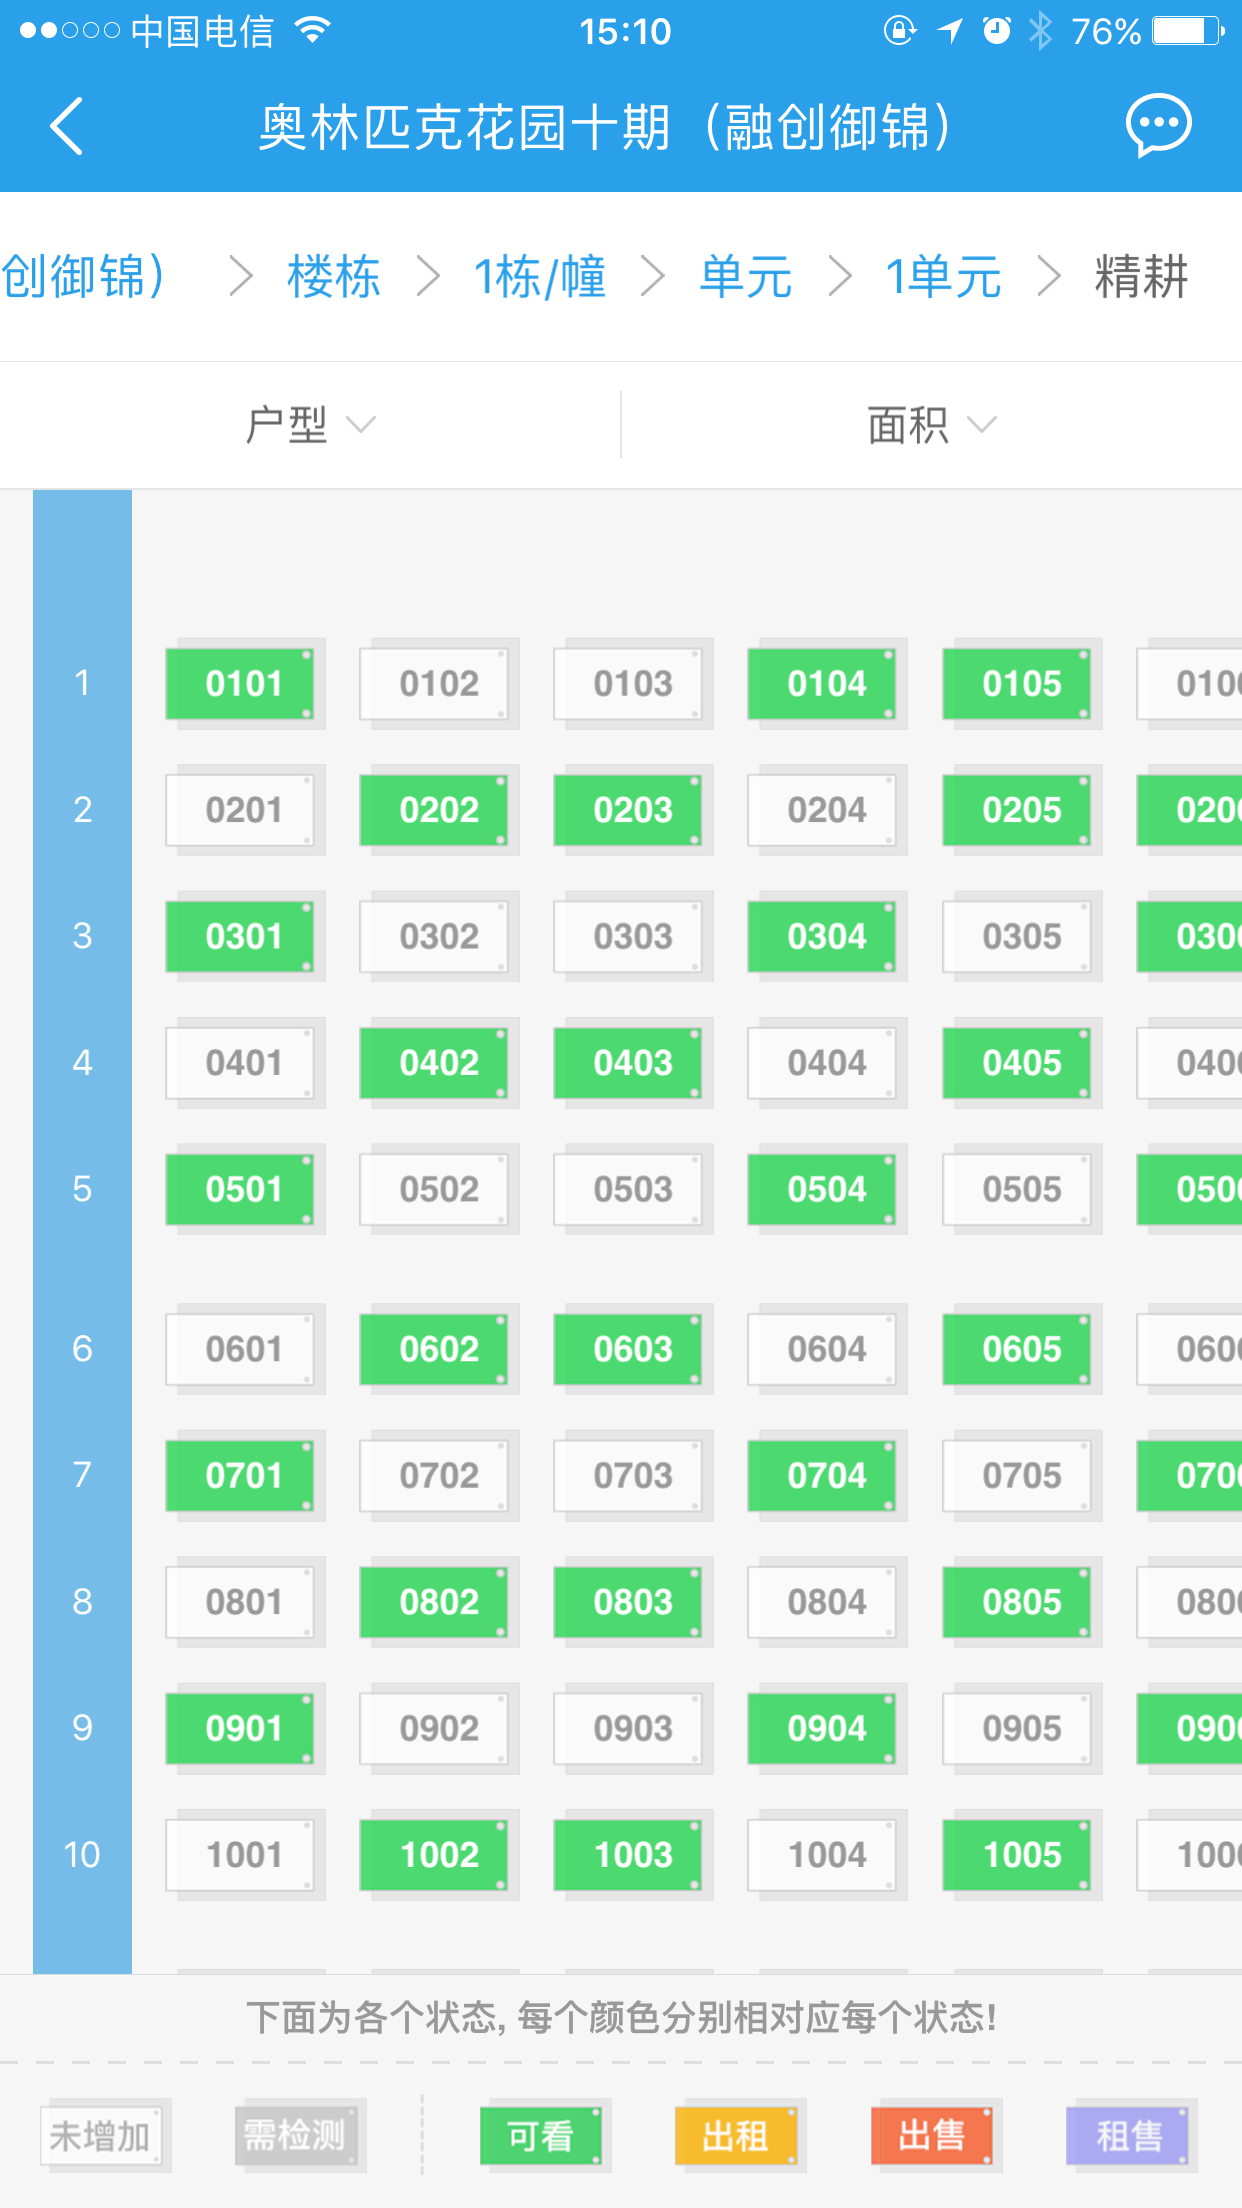Click the orange 出租 legend swatch

(x=736, y=2137)
